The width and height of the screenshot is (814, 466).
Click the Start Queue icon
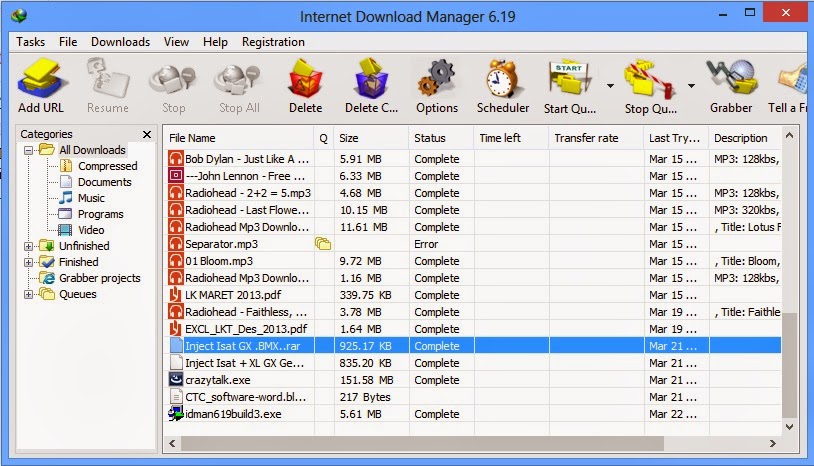click(569, 78)
